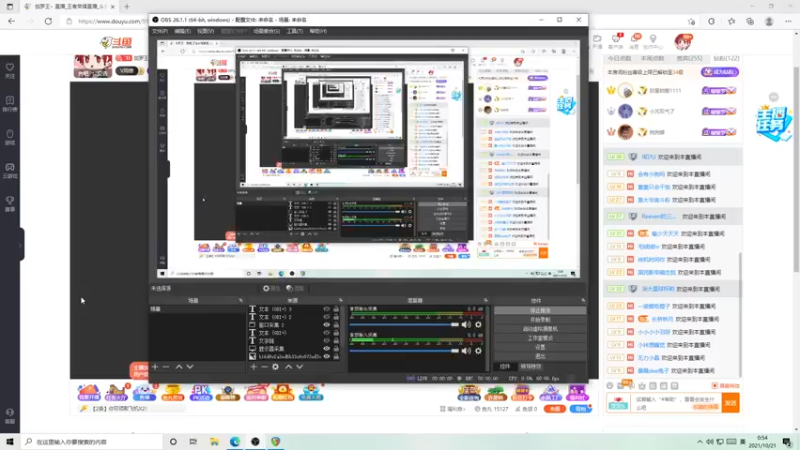Toggle visibility of the image source in last row
Viewport: 800px width, 450px height.
click(x=327, y=356)
